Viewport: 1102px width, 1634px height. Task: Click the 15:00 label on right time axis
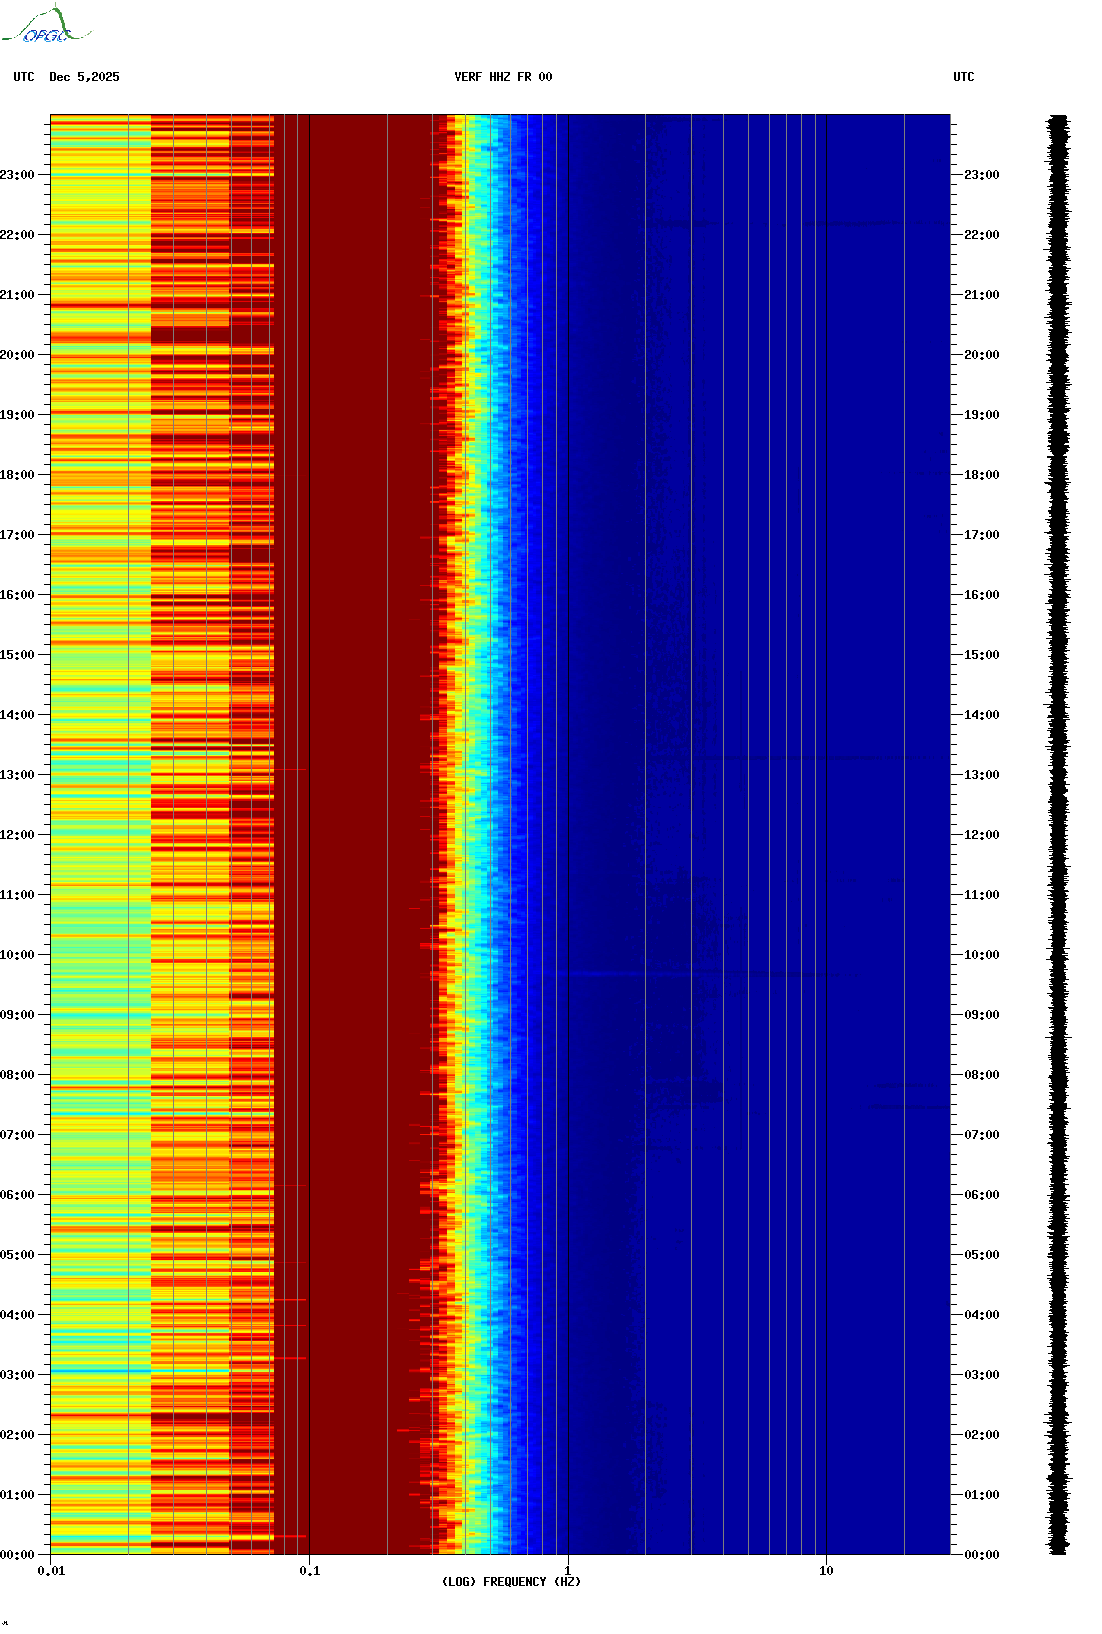click(x=981, y=655)
